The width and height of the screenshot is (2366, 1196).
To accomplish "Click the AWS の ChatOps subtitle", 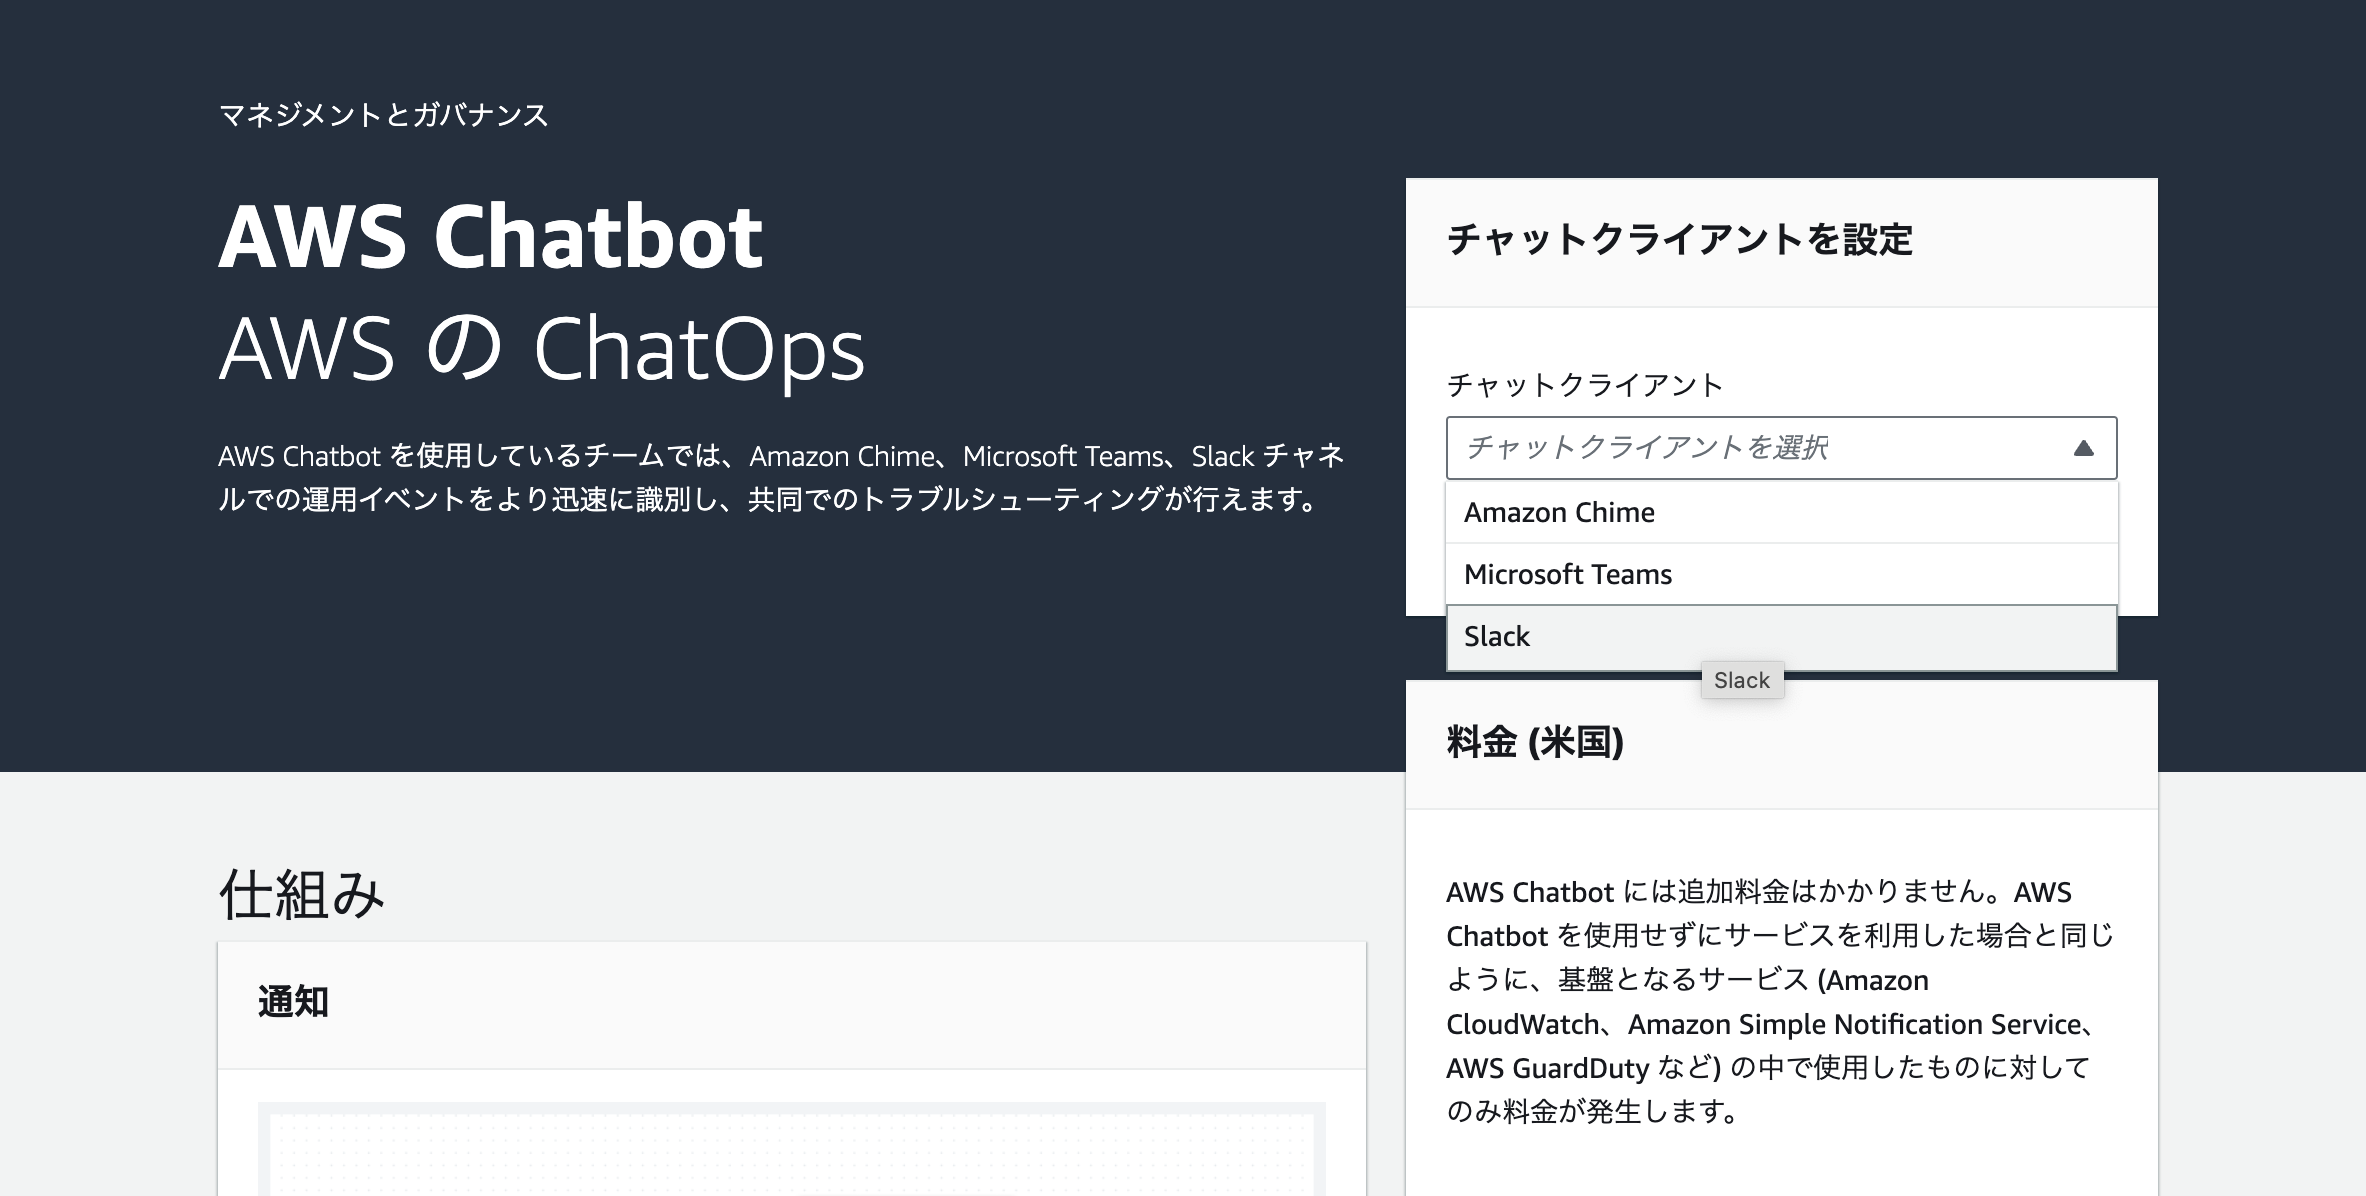I will click(x=541, y=350).
